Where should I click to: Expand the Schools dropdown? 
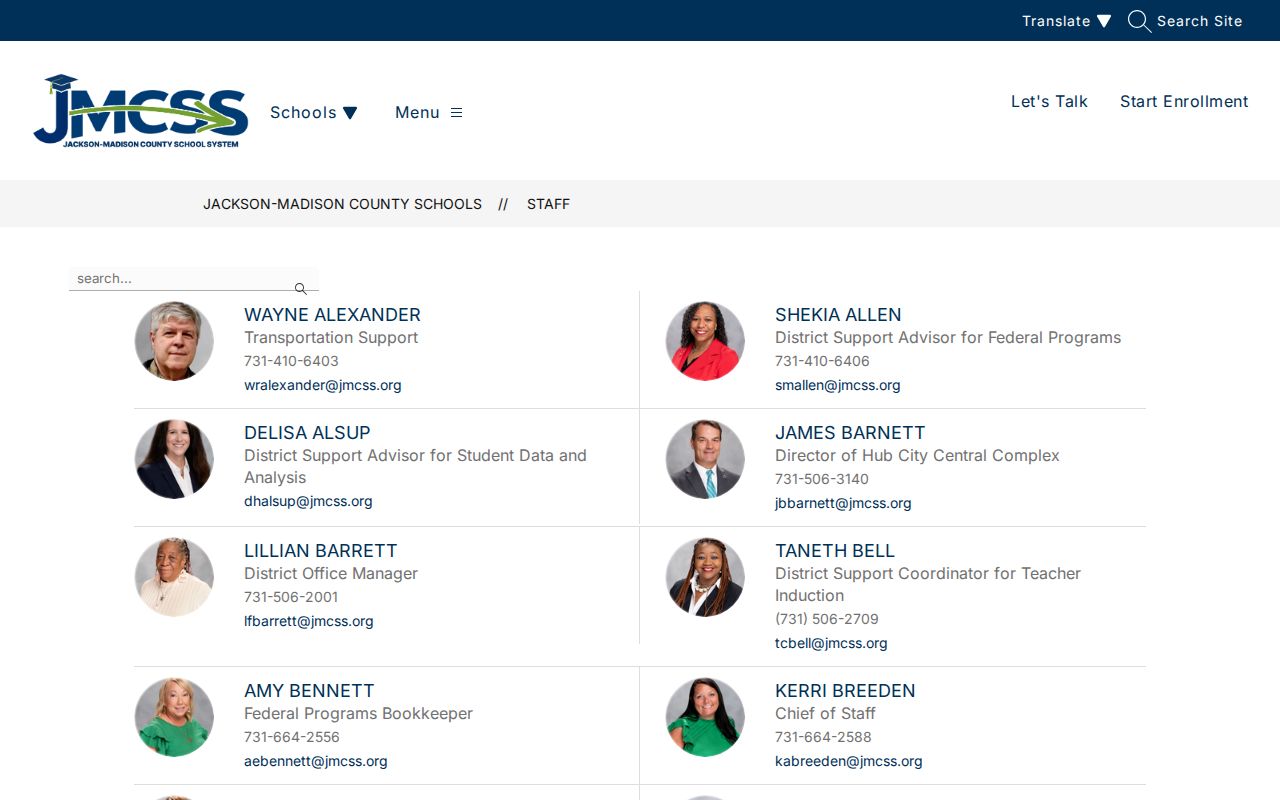pyautogui.click(x=314, y=113)
